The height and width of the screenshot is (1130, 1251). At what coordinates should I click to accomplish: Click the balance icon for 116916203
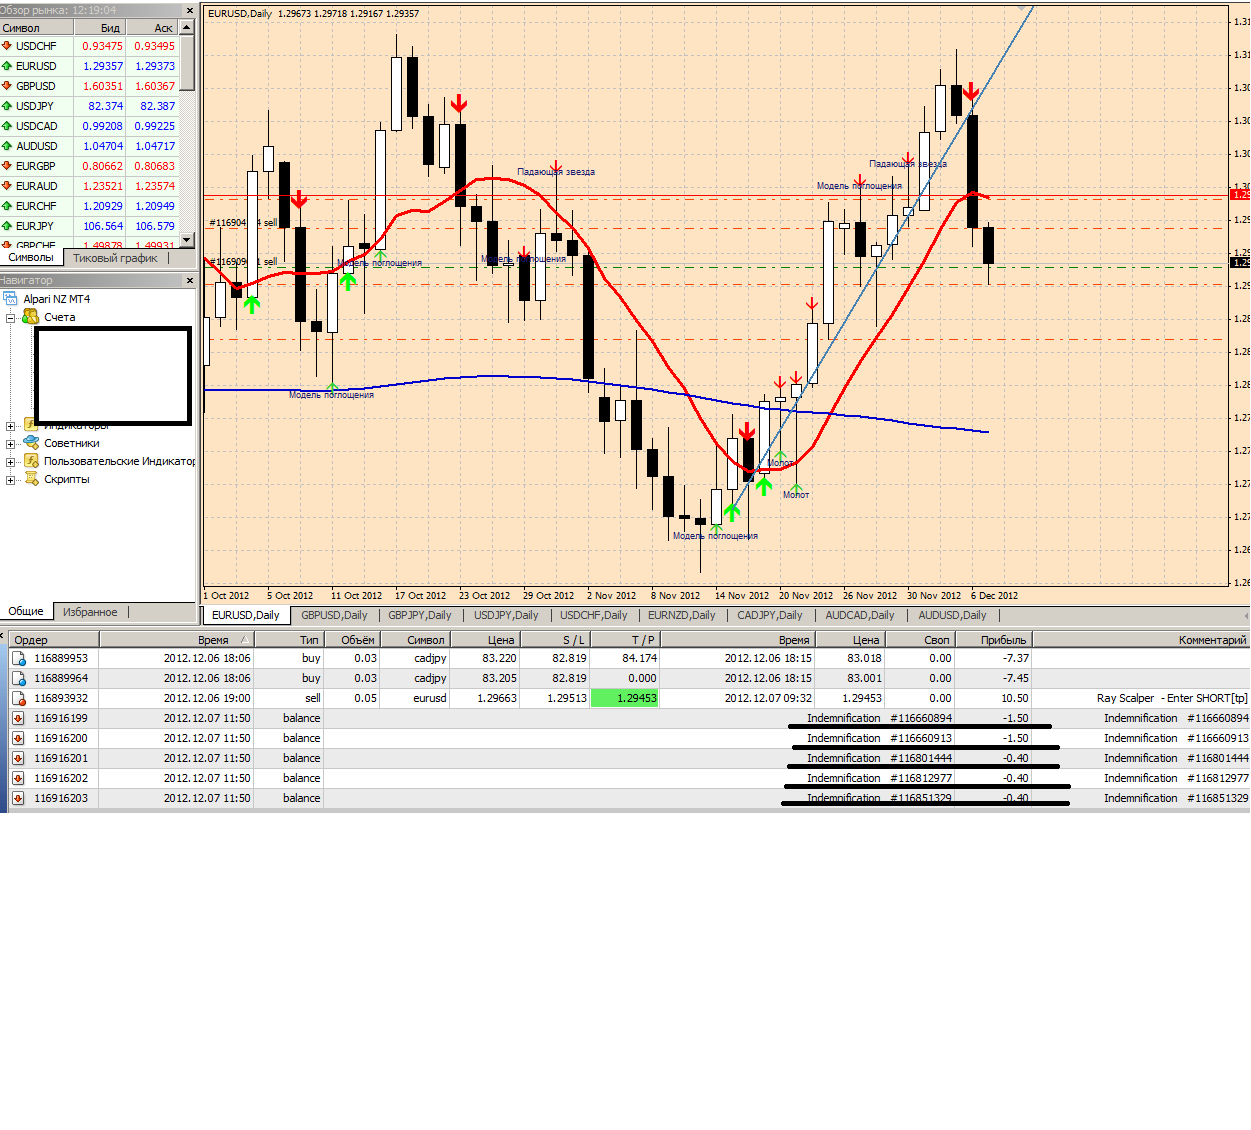point(18,798)
